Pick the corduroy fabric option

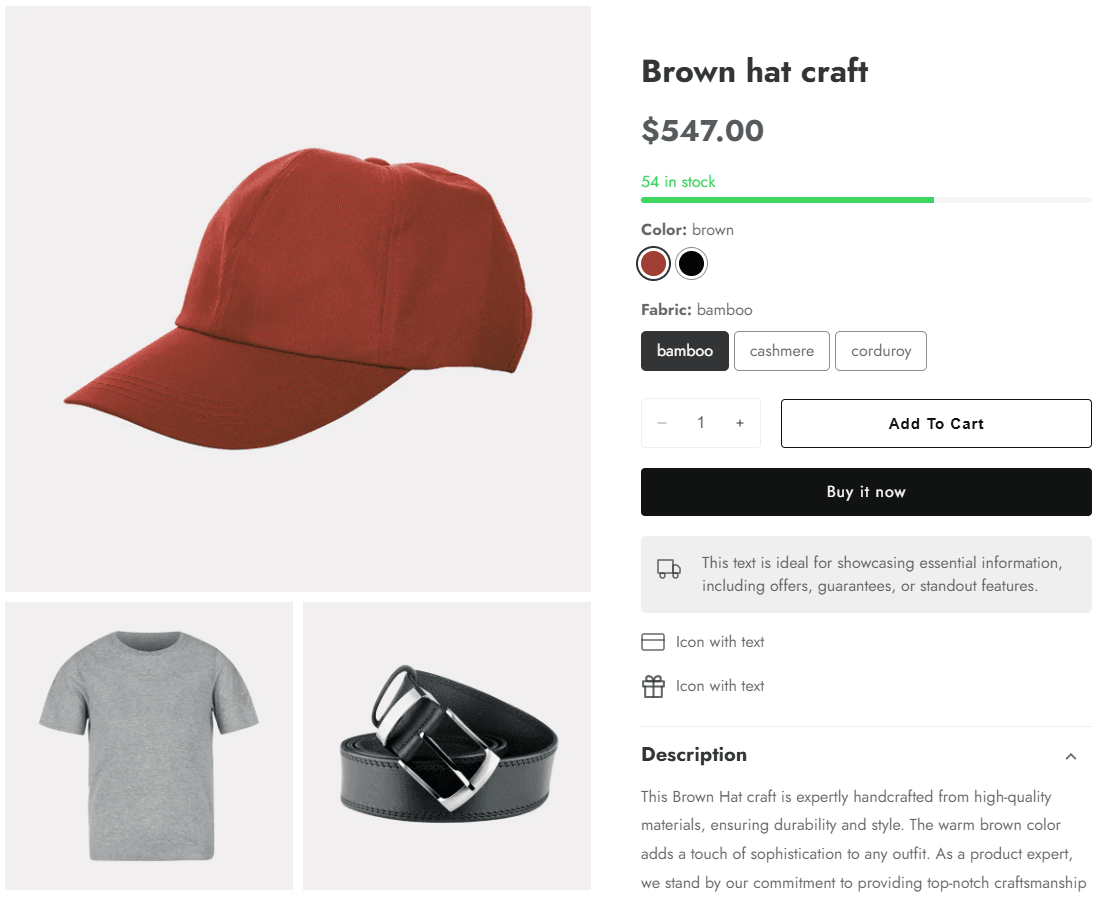click(x=881, y=351)
